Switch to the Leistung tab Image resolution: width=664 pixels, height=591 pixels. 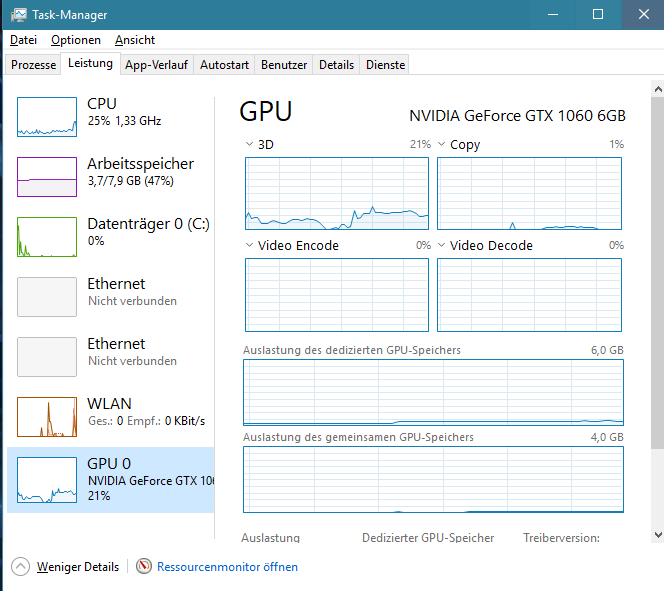90,64
